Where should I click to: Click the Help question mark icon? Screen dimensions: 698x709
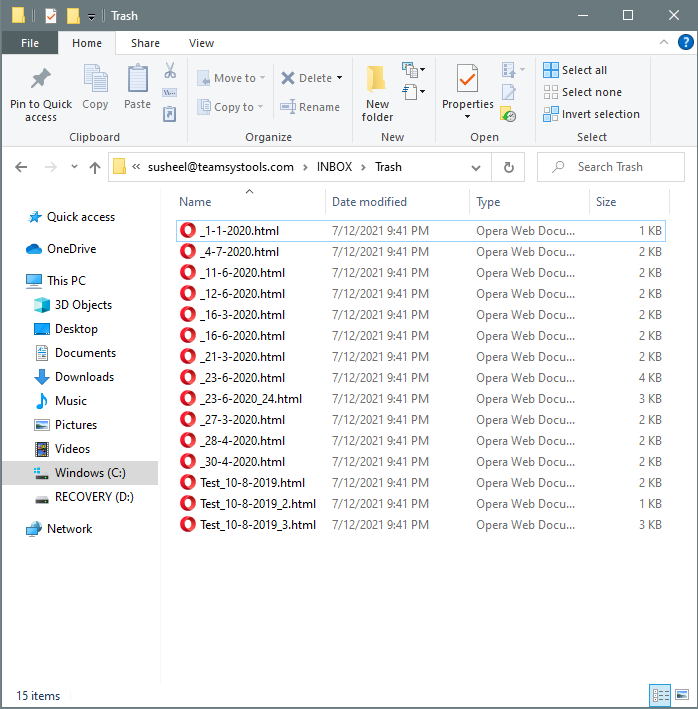[x=686, y=43]
